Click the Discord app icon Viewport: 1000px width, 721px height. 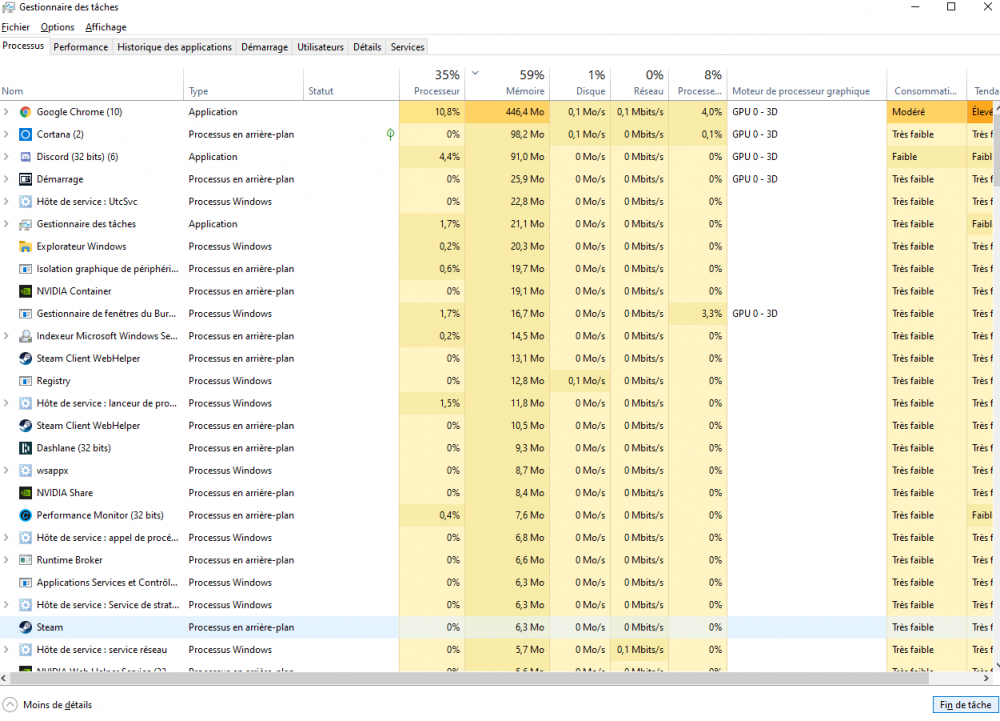pyautogui.click(x=26, y=157)
